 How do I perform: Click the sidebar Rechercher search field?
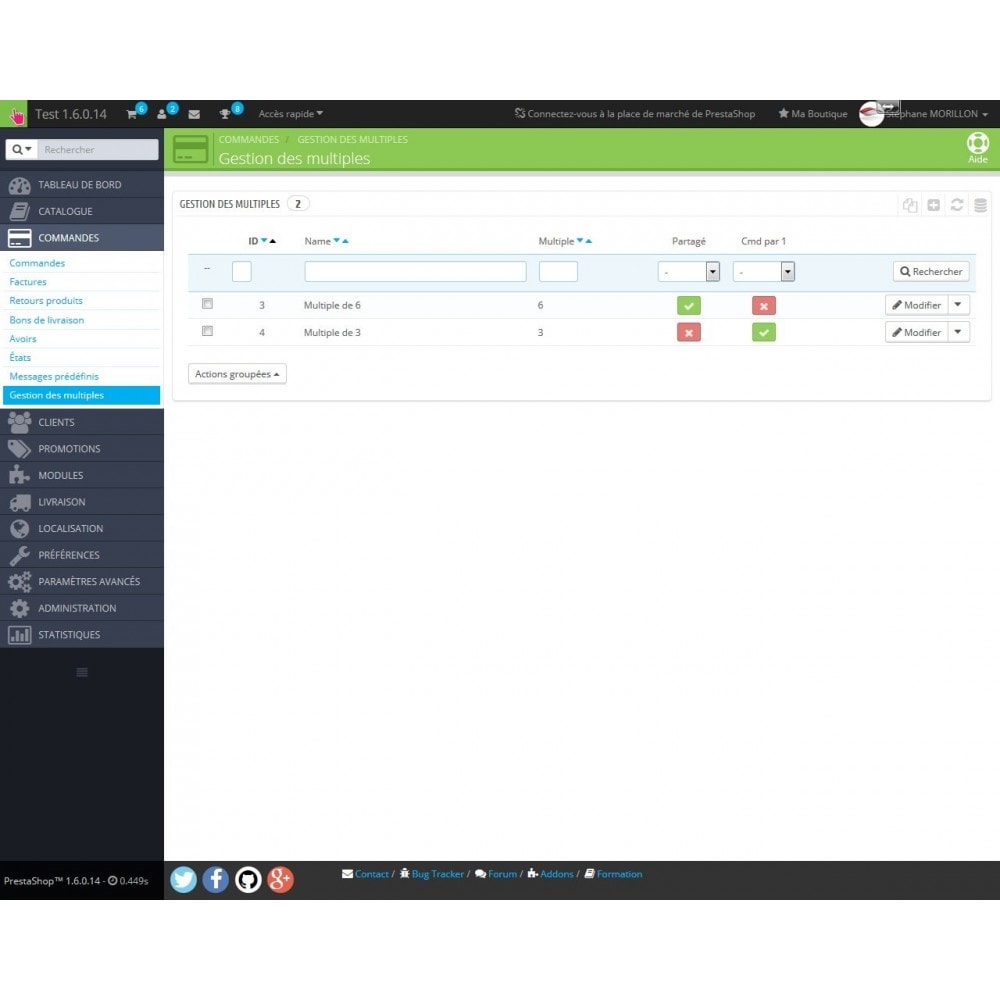(x=98, y=149)
